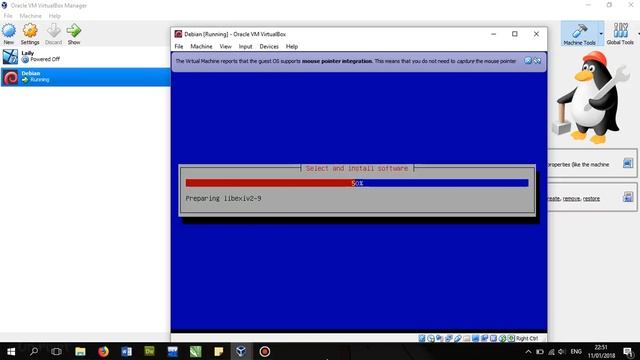Open Sticky Notes from the taskbar
The width and height of the screenshot is (640, 360).
click(x=219, y=351)
